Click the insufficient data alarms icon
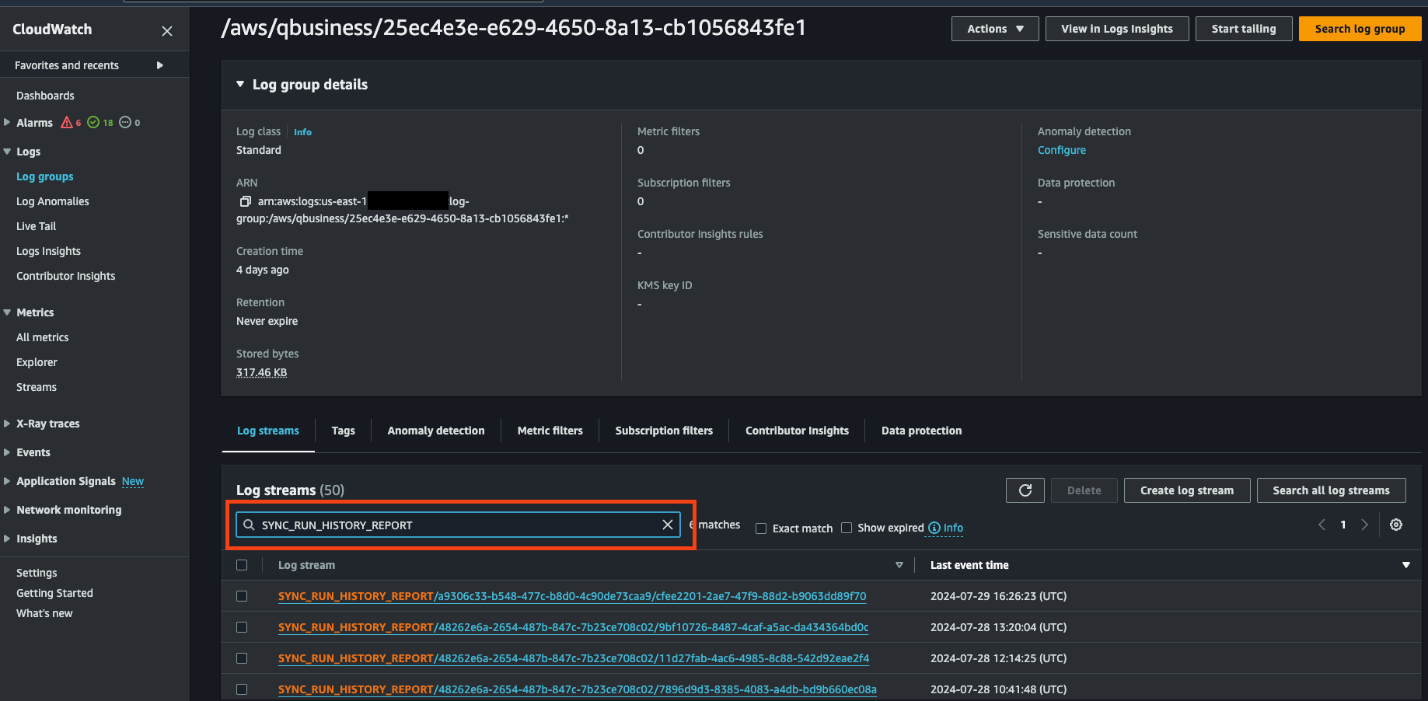 click(125, 123)
